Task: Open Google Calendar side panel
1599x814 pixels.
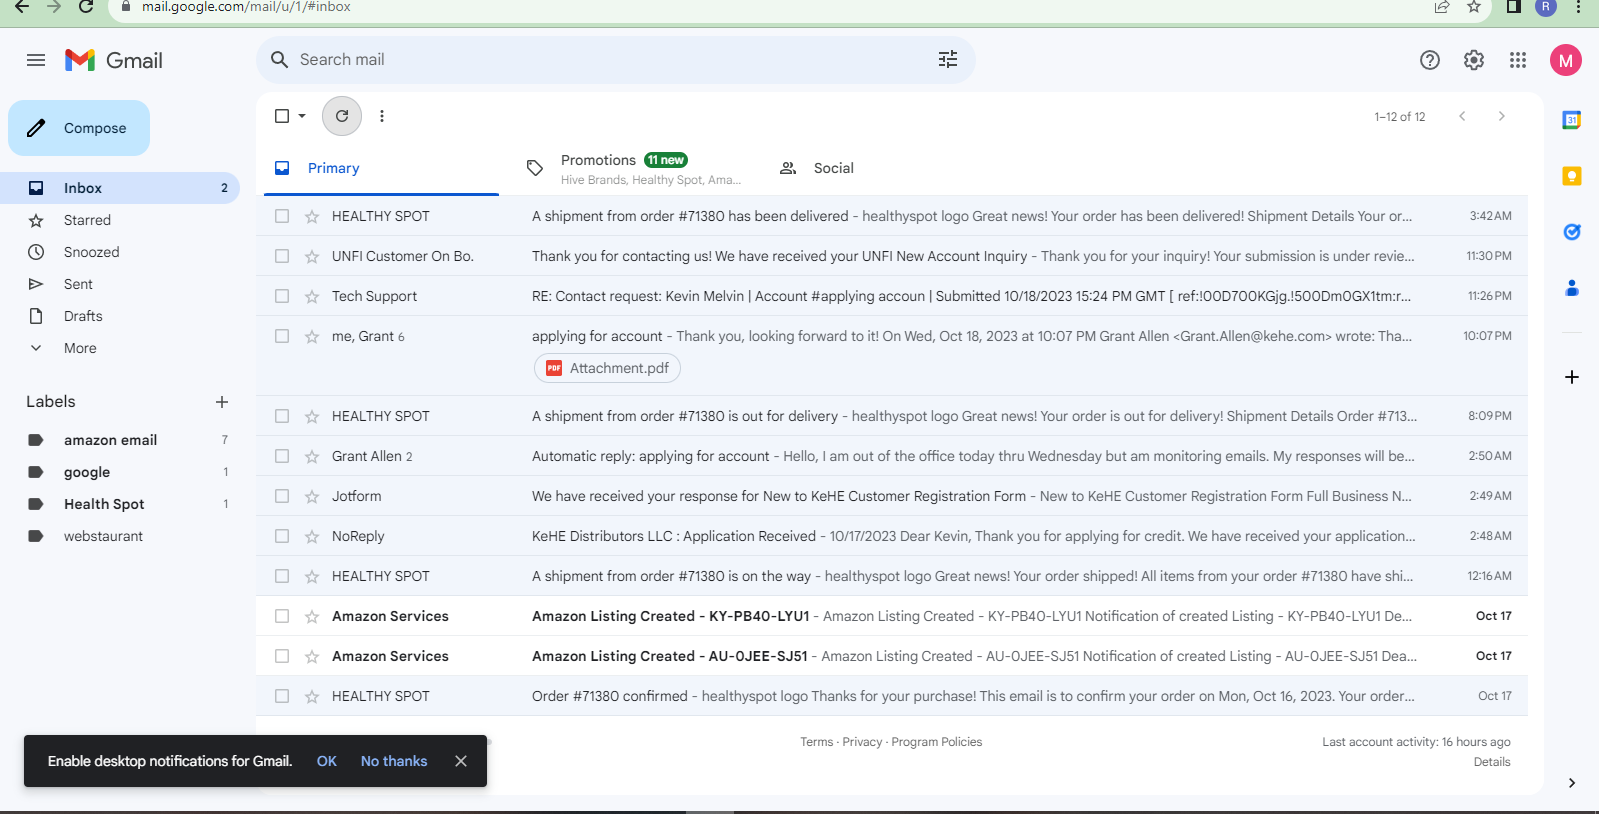Action: coord(1572,120)
